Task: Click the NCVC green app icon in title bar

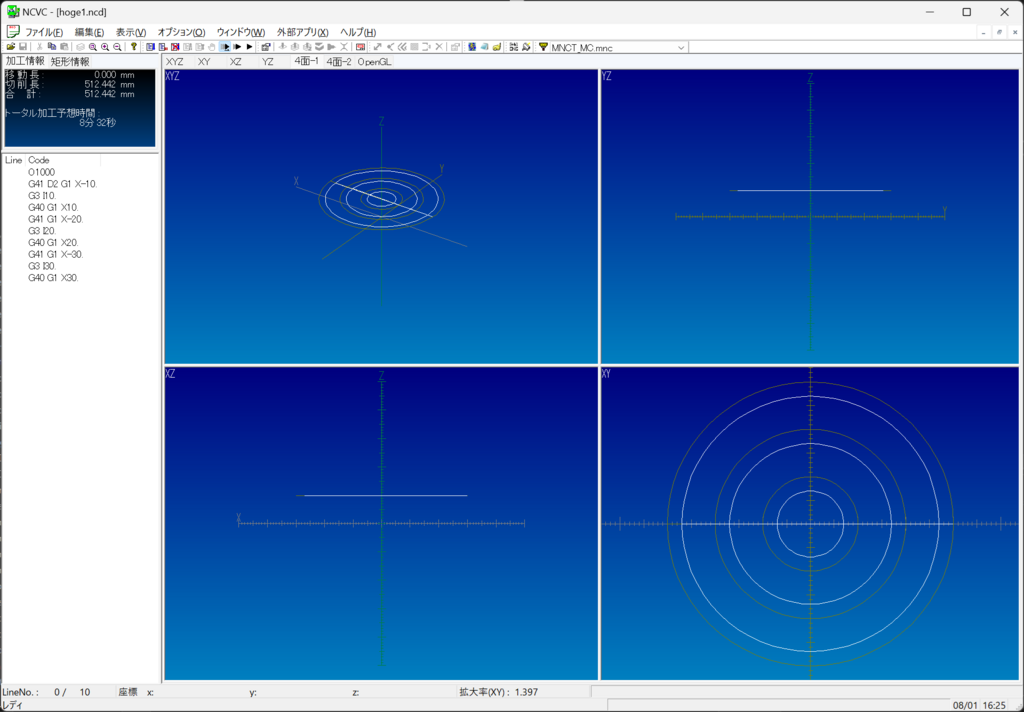Action: pos(13,12)
